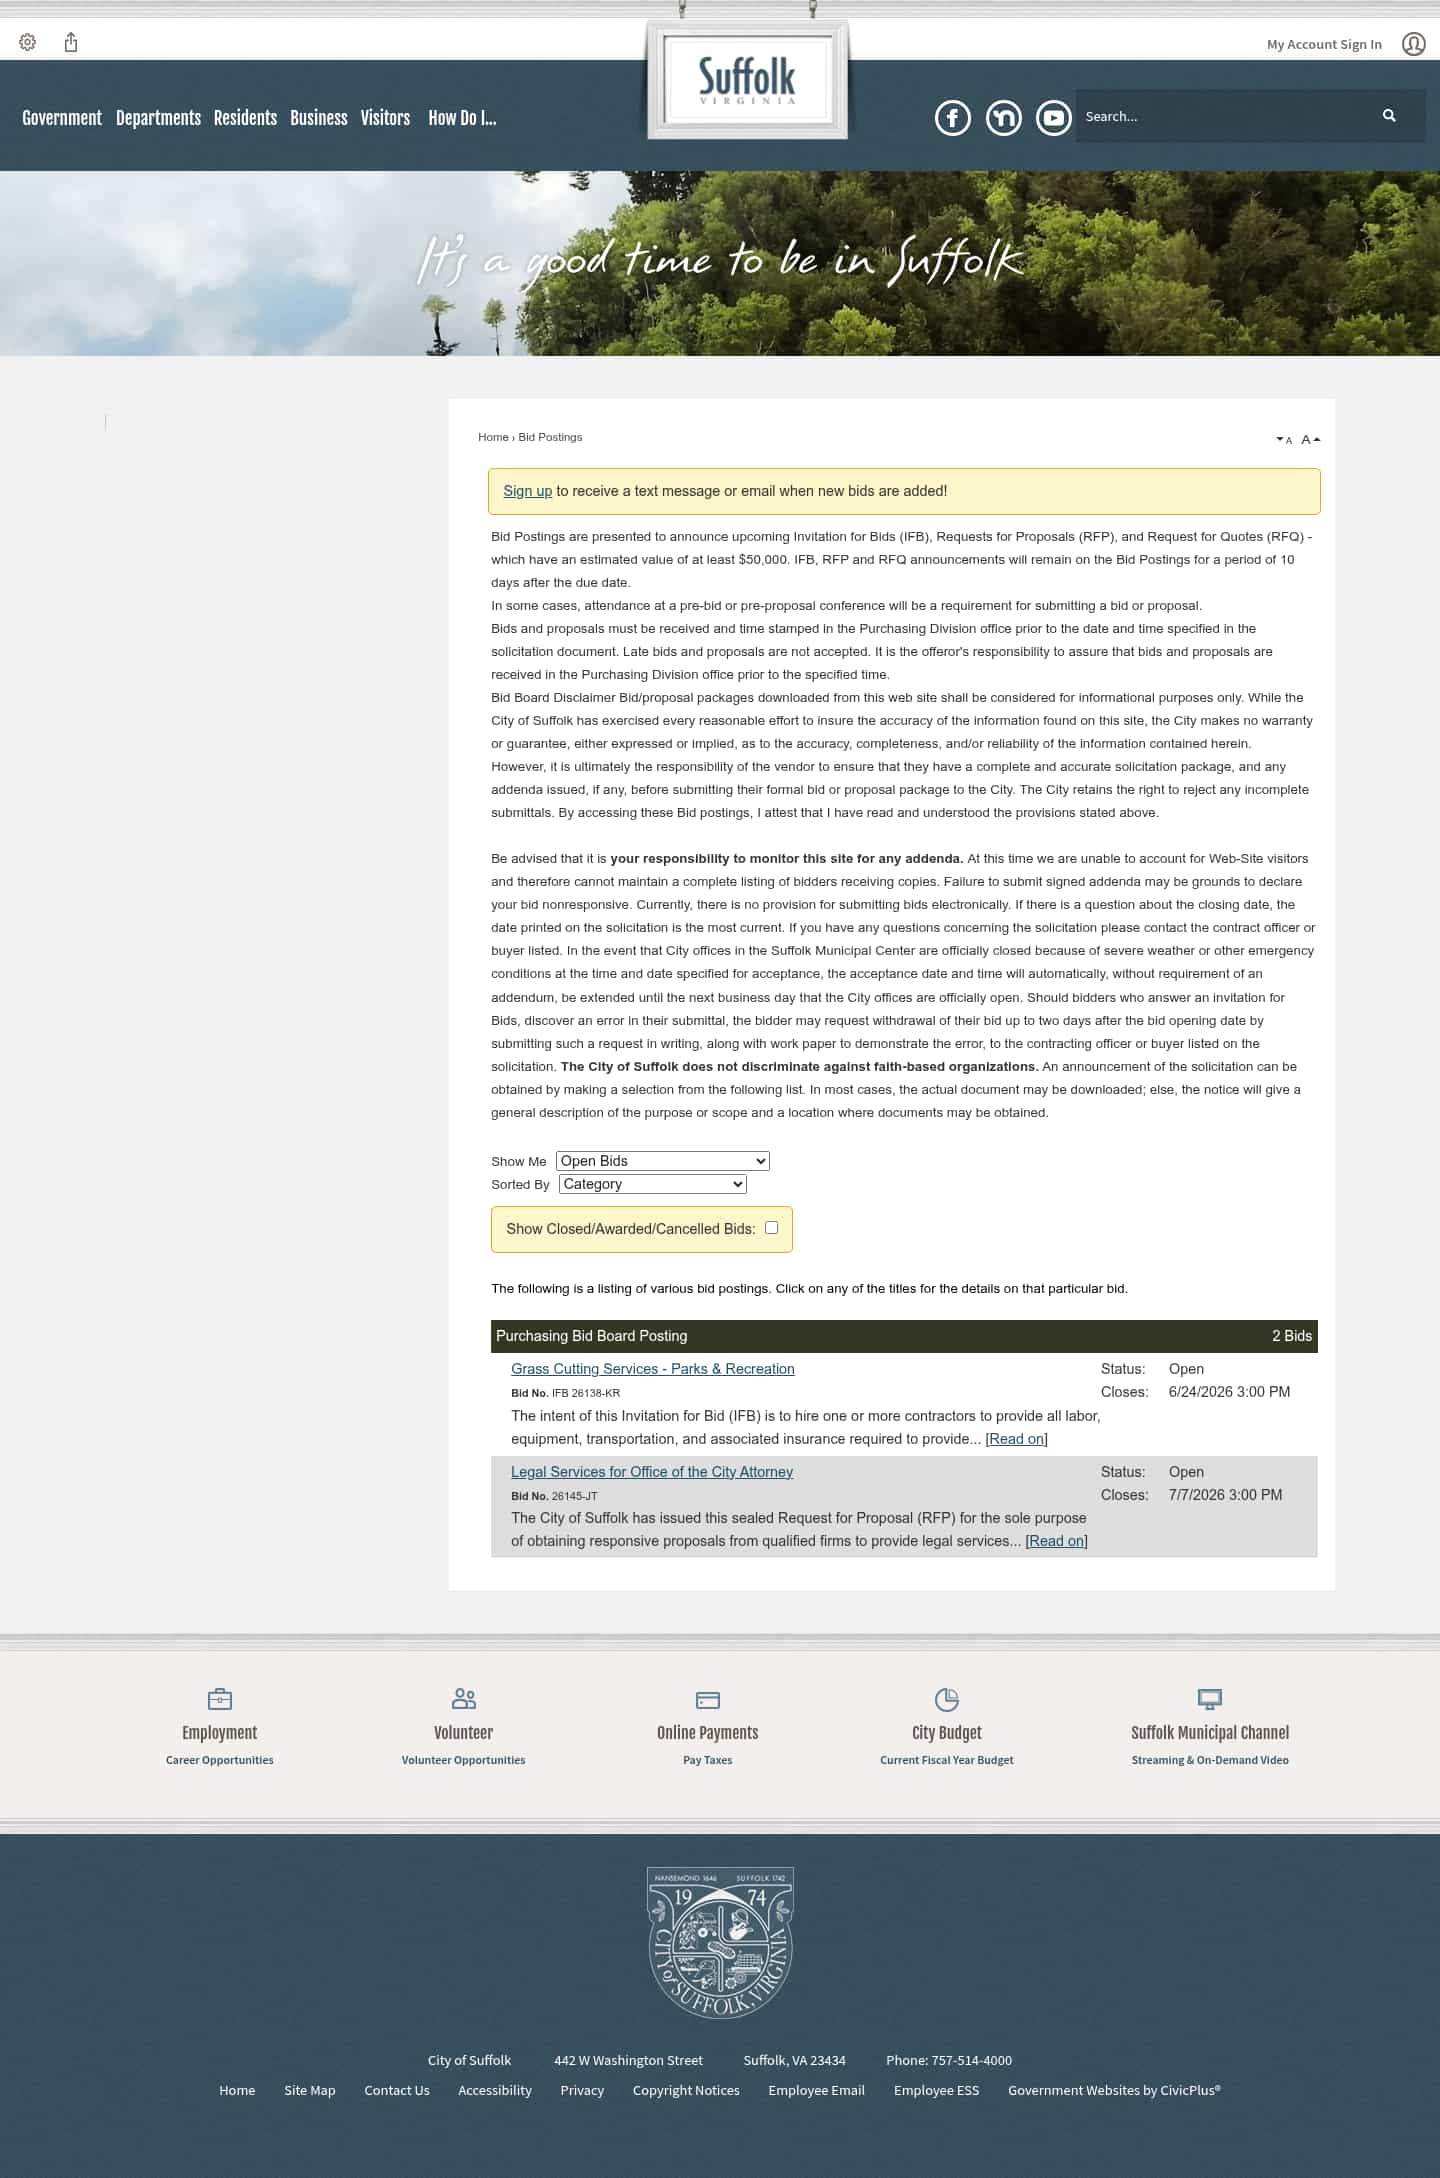1440x2178 pixels.
Task: Click Read on for Grass Cutting bid
Action: point(1016,1439)
